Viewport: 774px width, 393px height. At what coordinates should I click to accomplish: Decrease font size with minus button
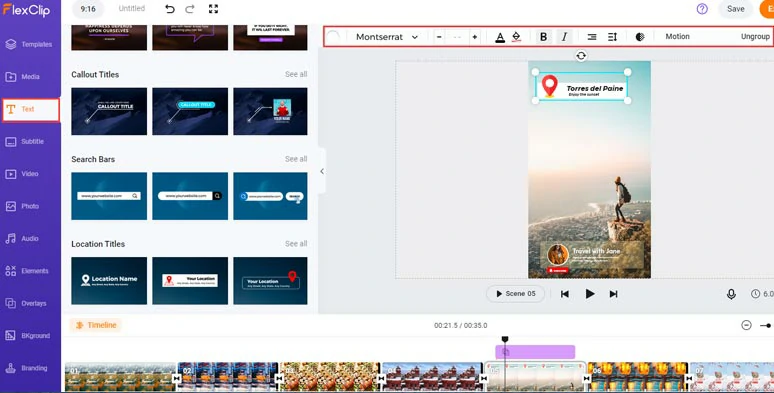(439, 37)
